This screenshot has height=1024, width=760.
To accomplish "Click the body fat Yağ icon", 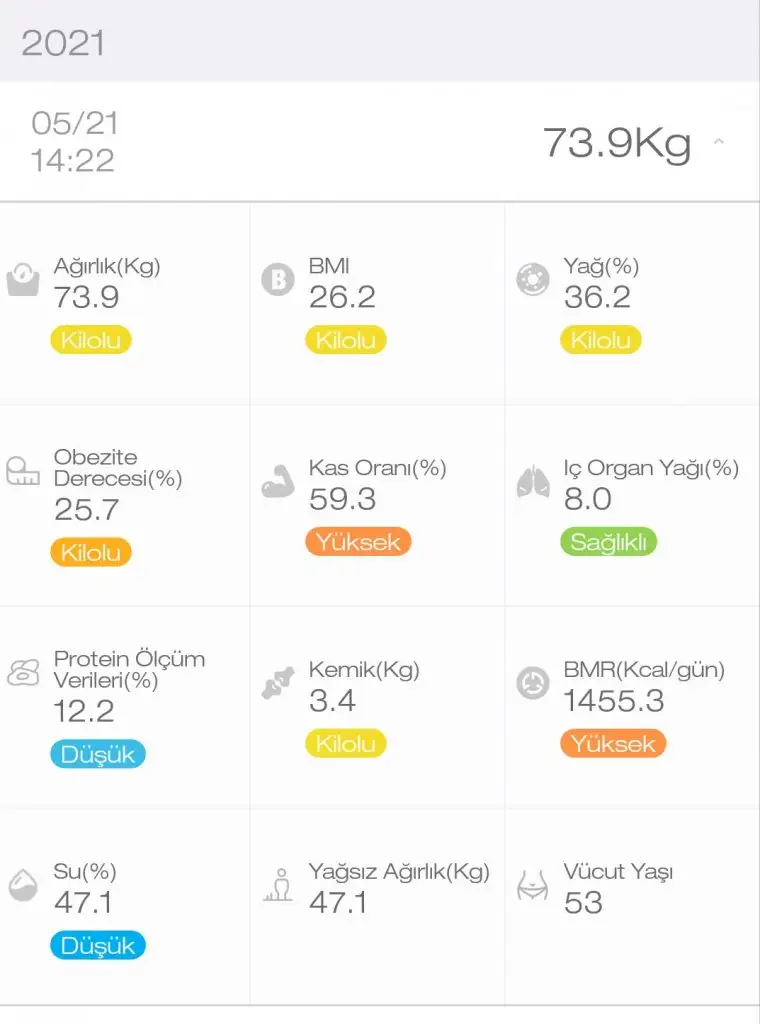I will (x=533, y=280).
